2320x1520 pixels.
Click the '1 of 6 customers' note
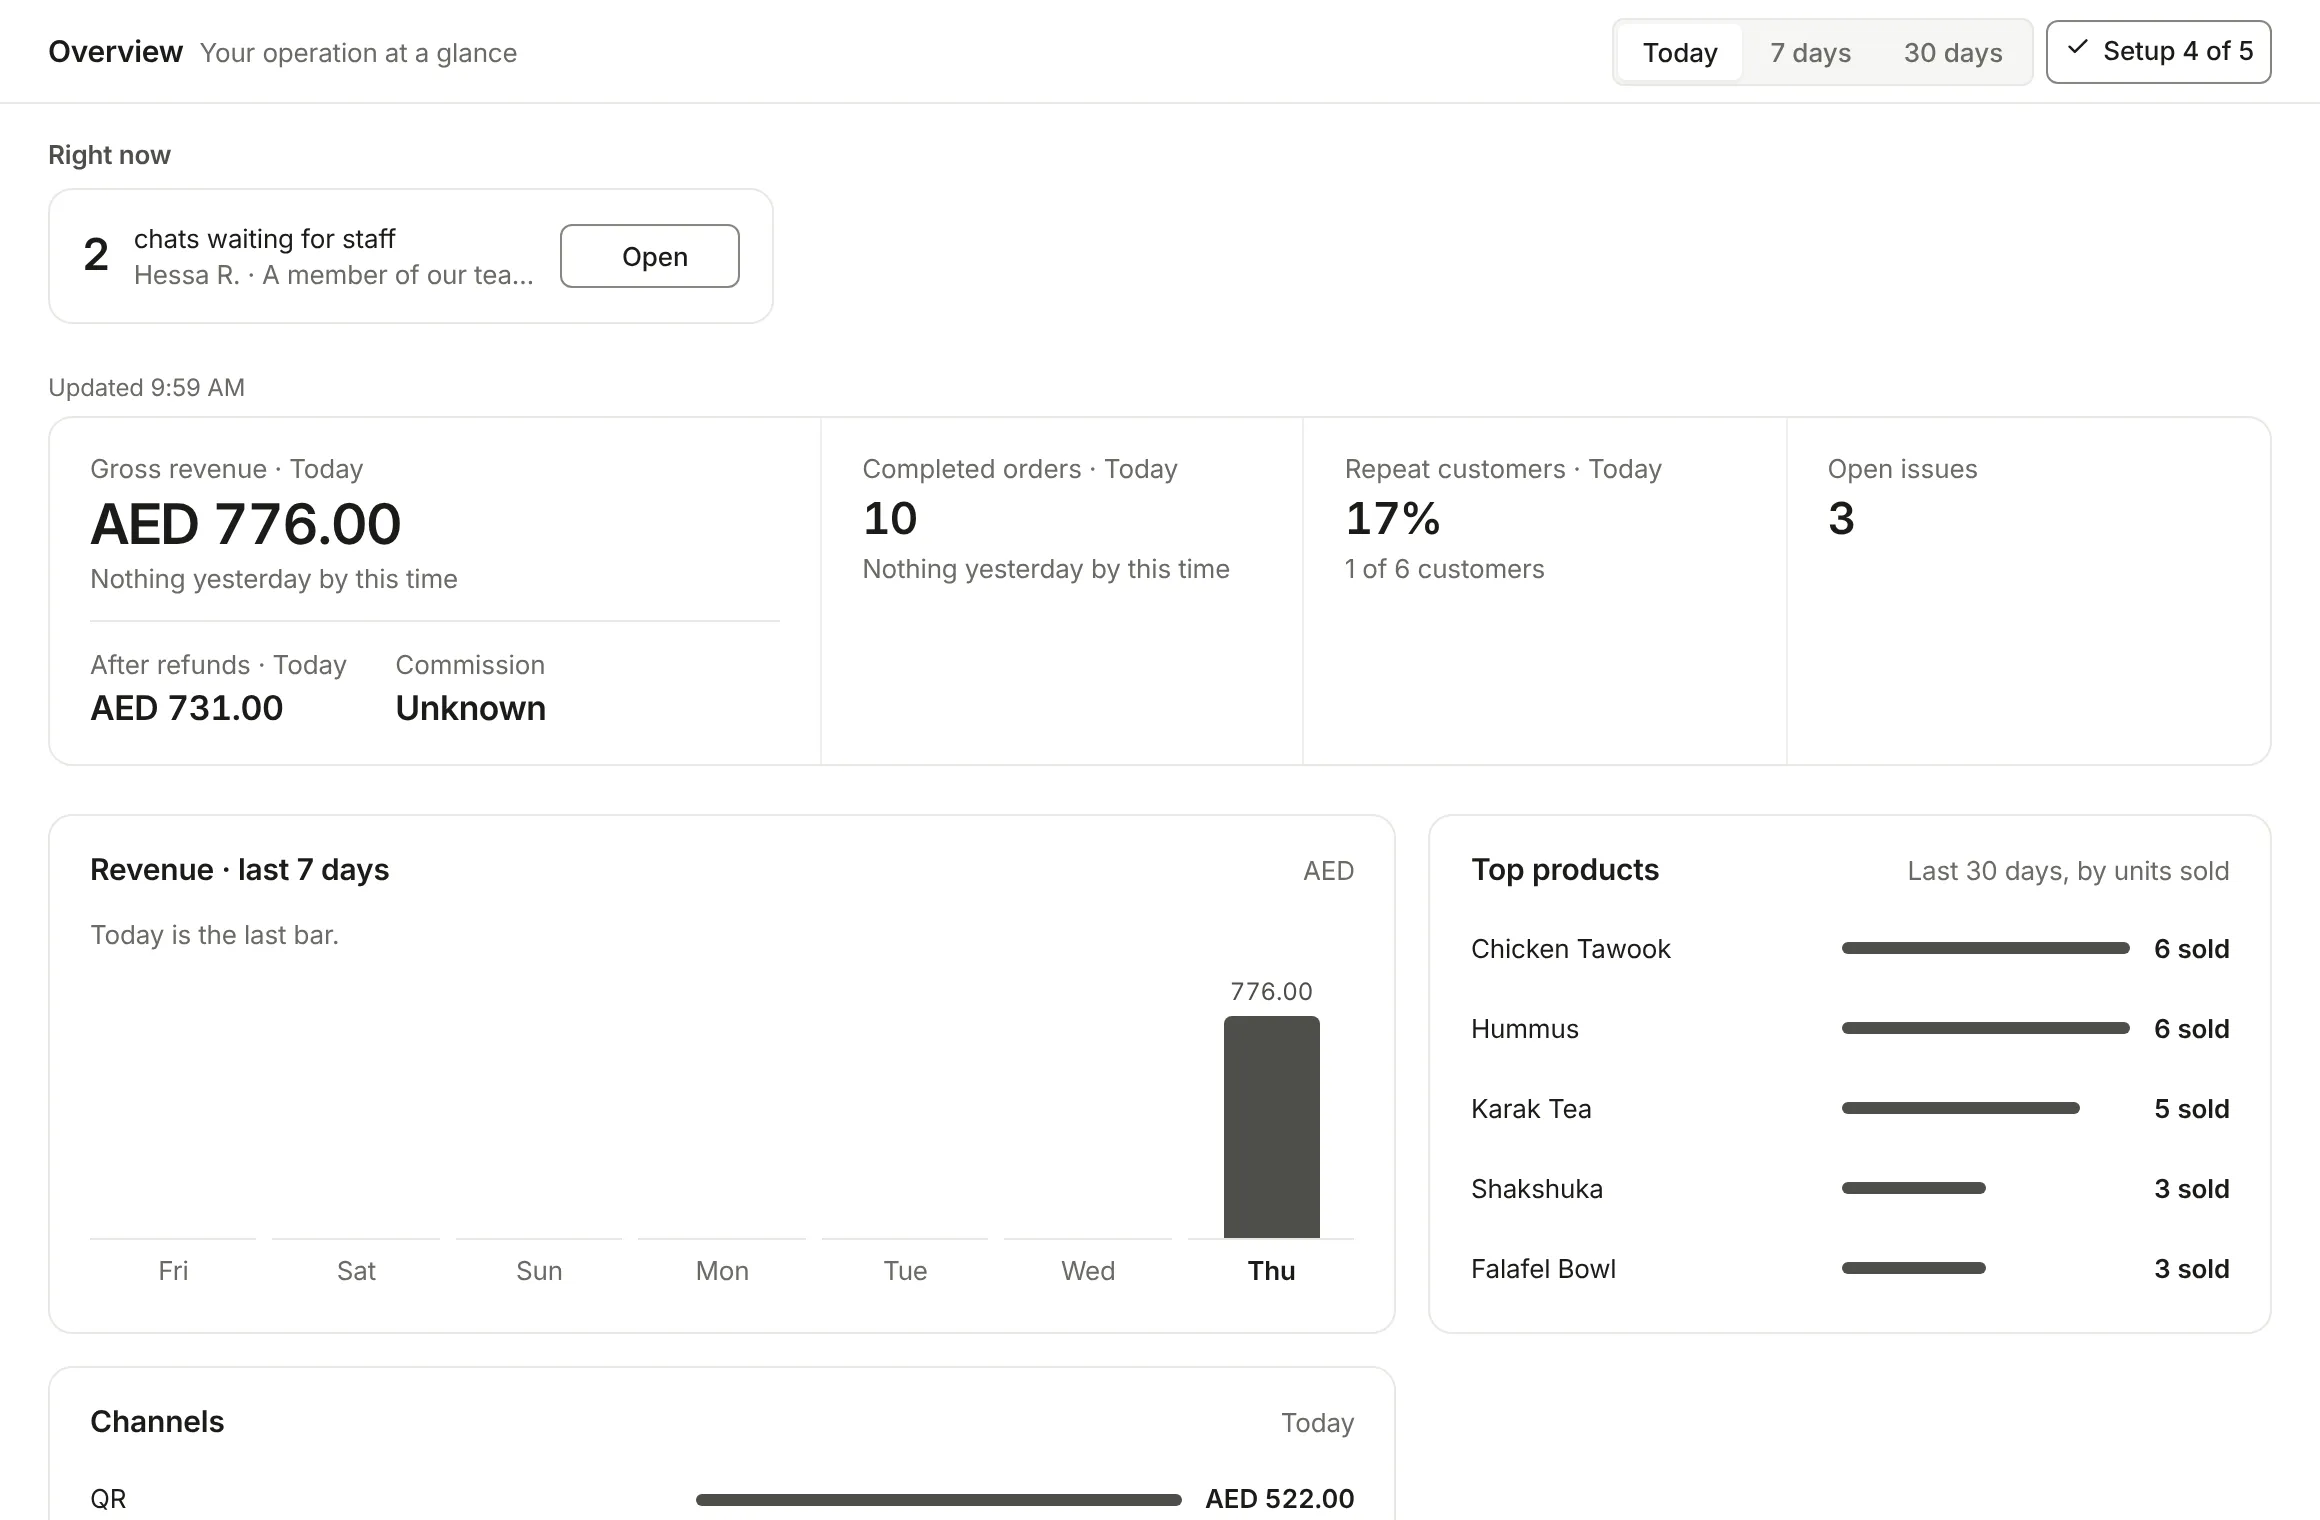[x=1444, y=569]
